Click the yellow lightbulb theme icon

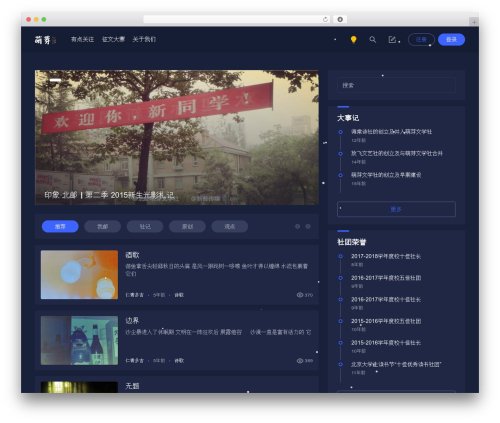[x=354, y=40]
